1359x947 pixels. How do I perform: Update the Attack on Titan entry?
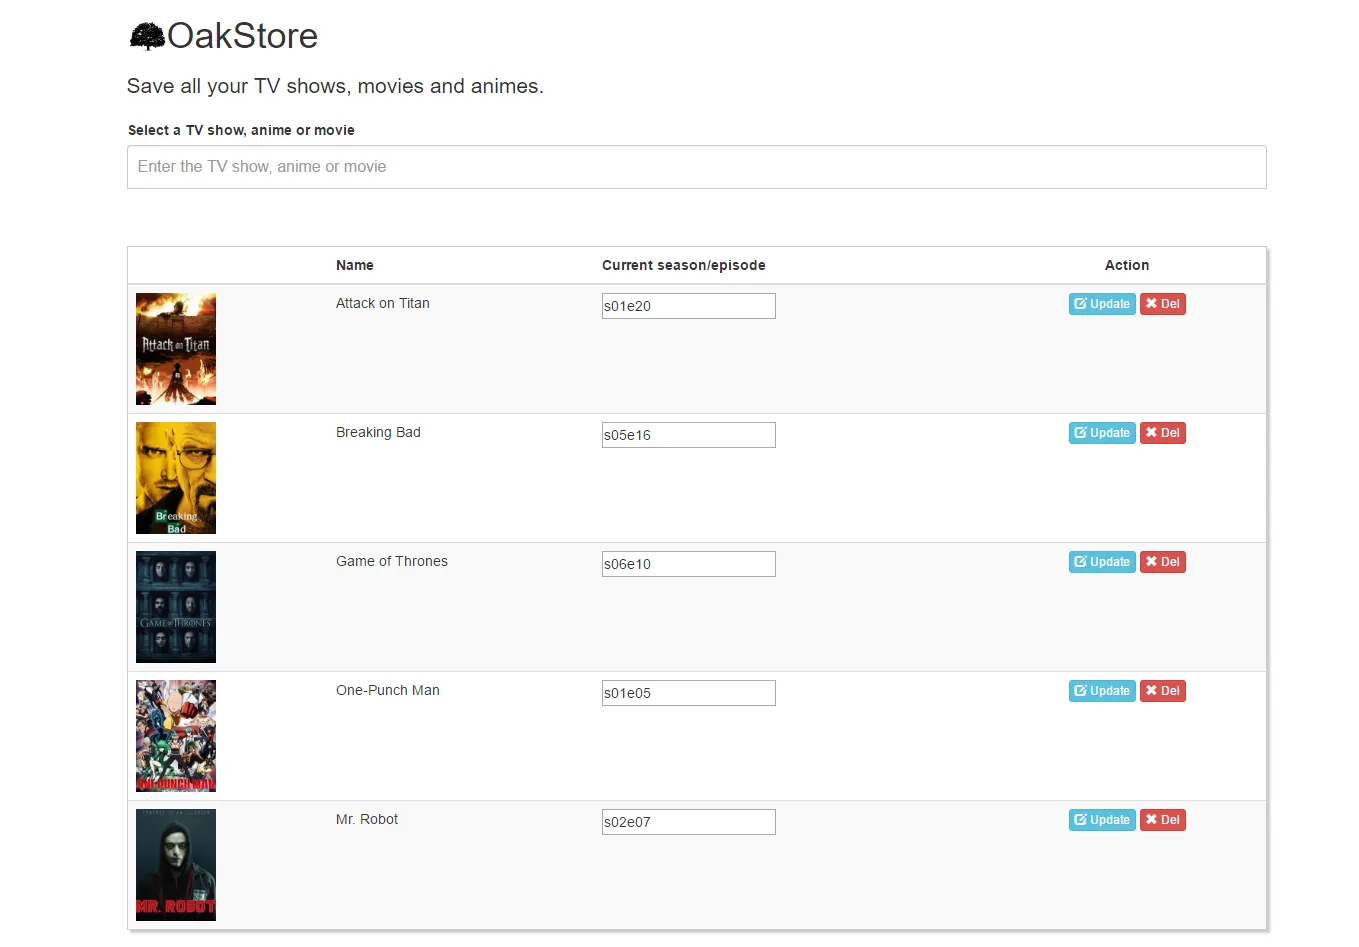click(x=1102, y=304)
